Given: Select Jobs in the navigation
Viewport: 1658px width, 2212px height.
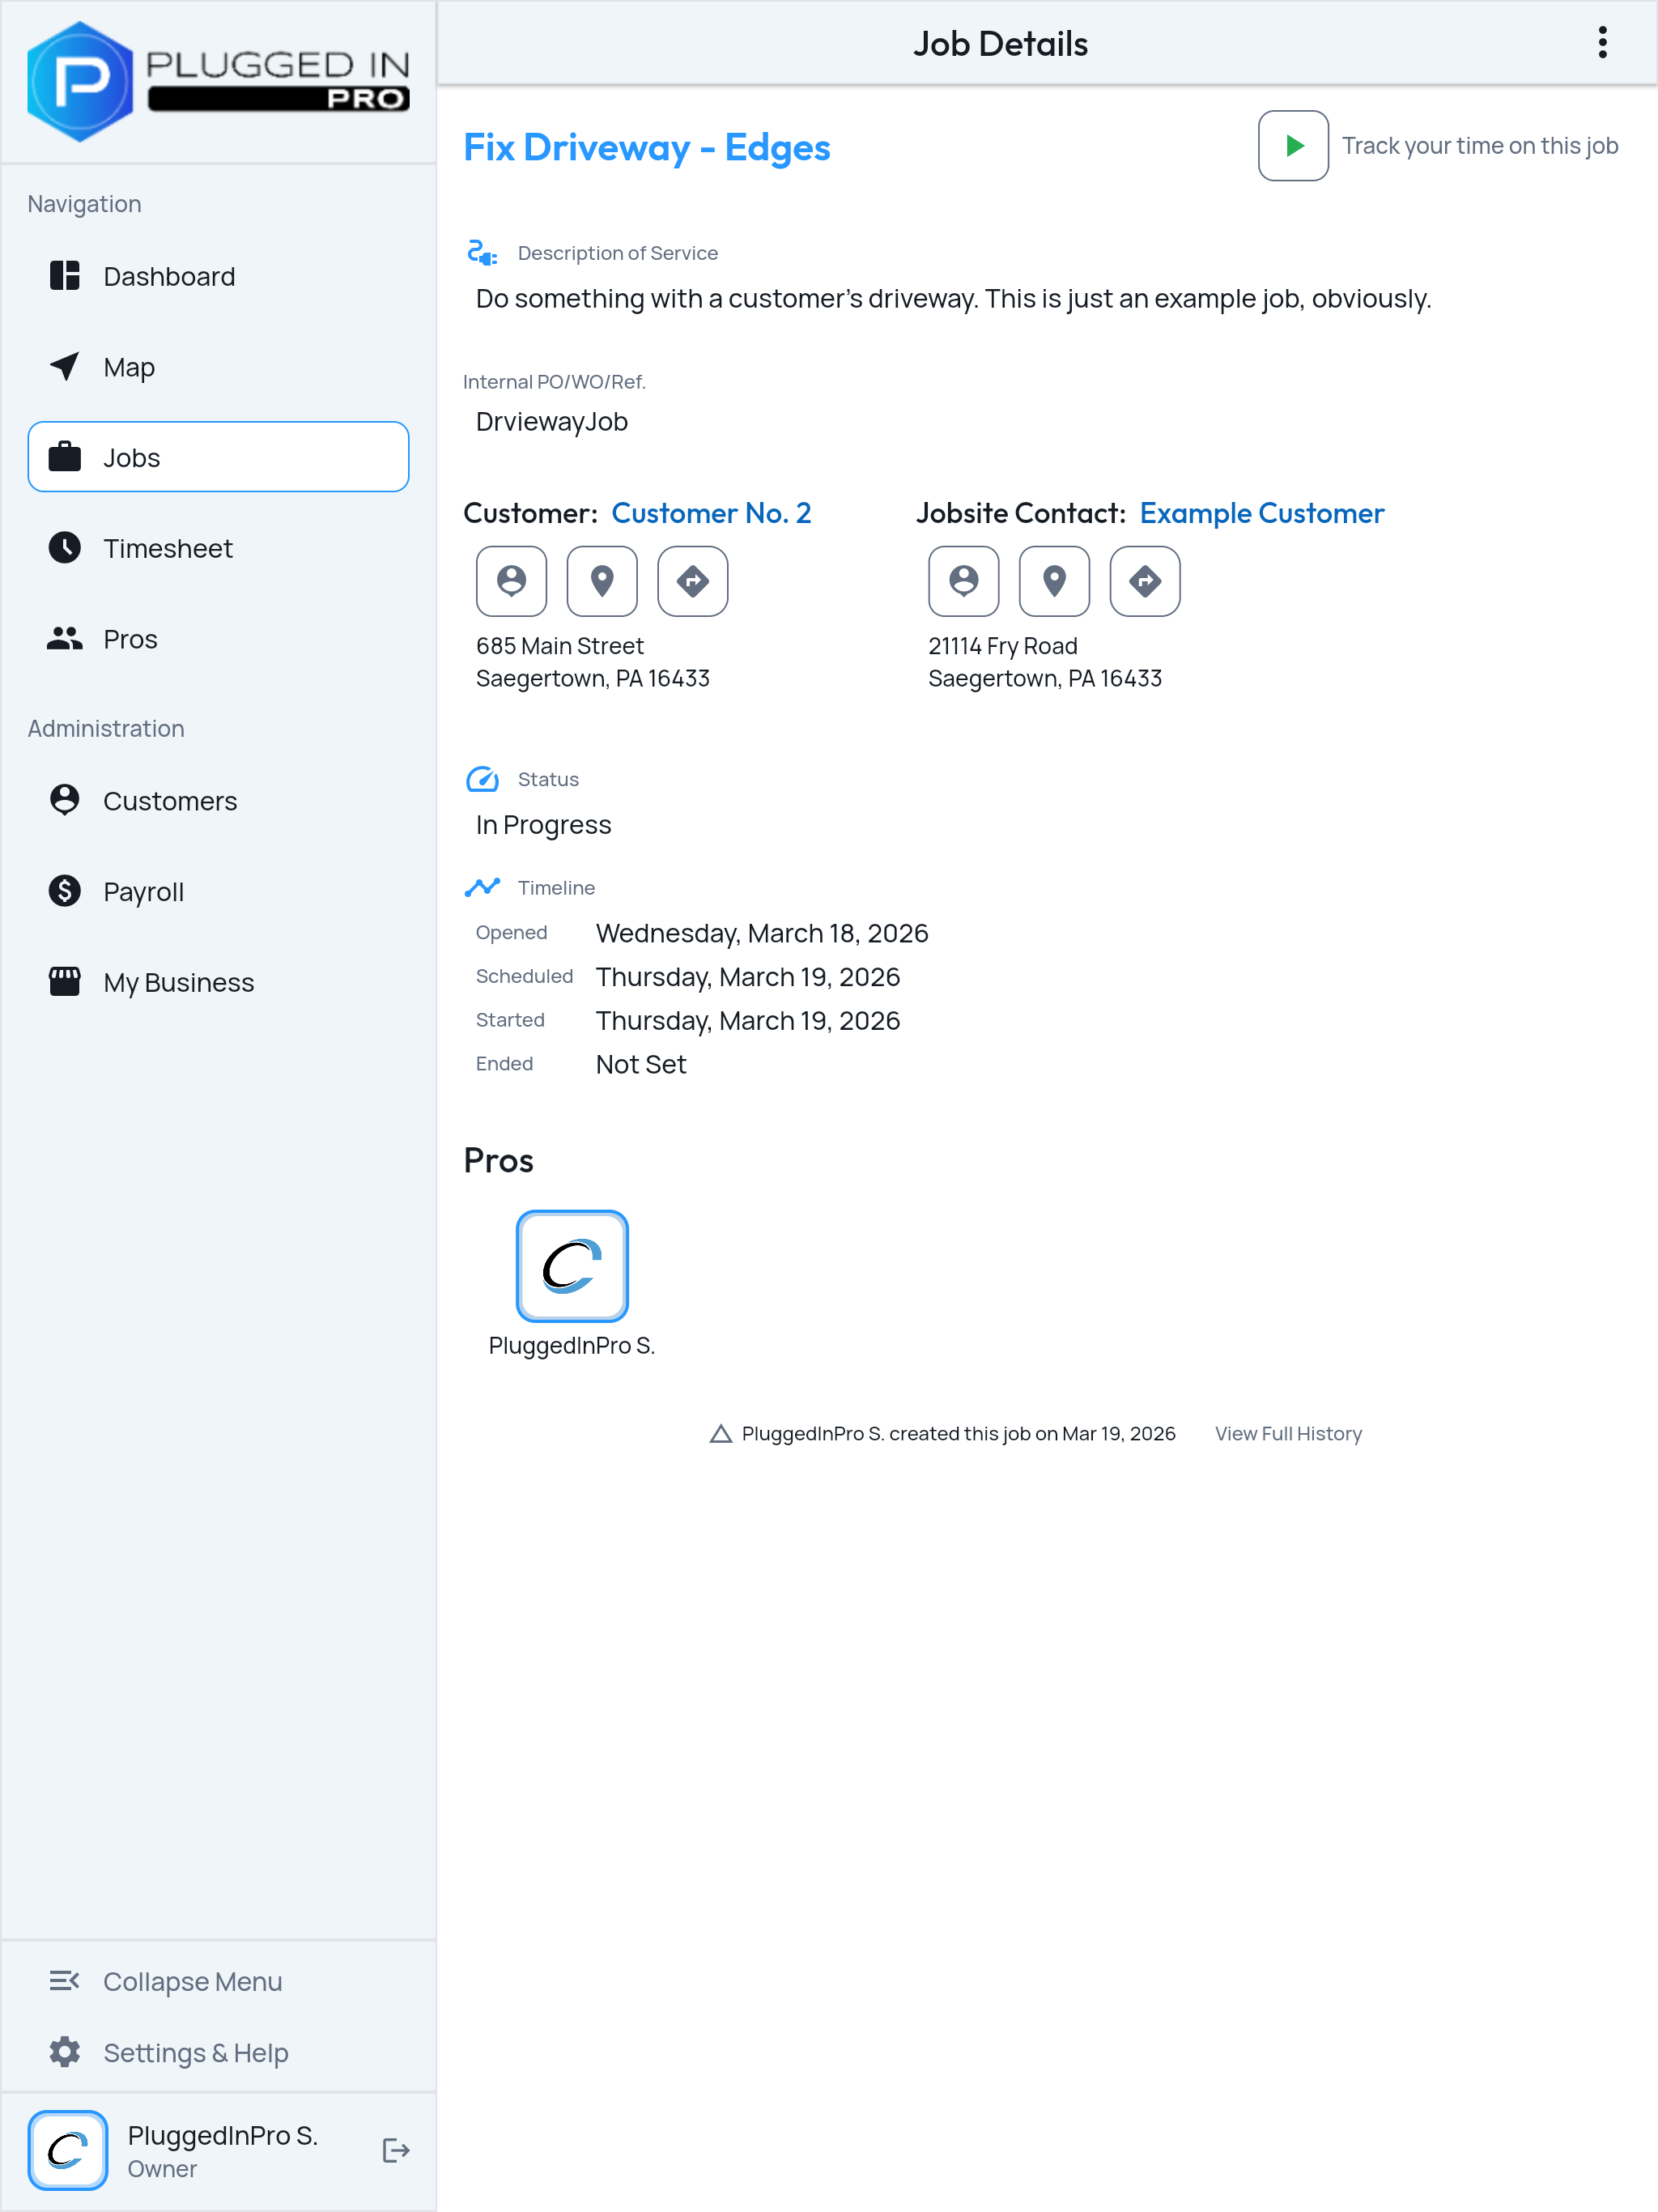Looking at the screenshot, I should 218,457.
